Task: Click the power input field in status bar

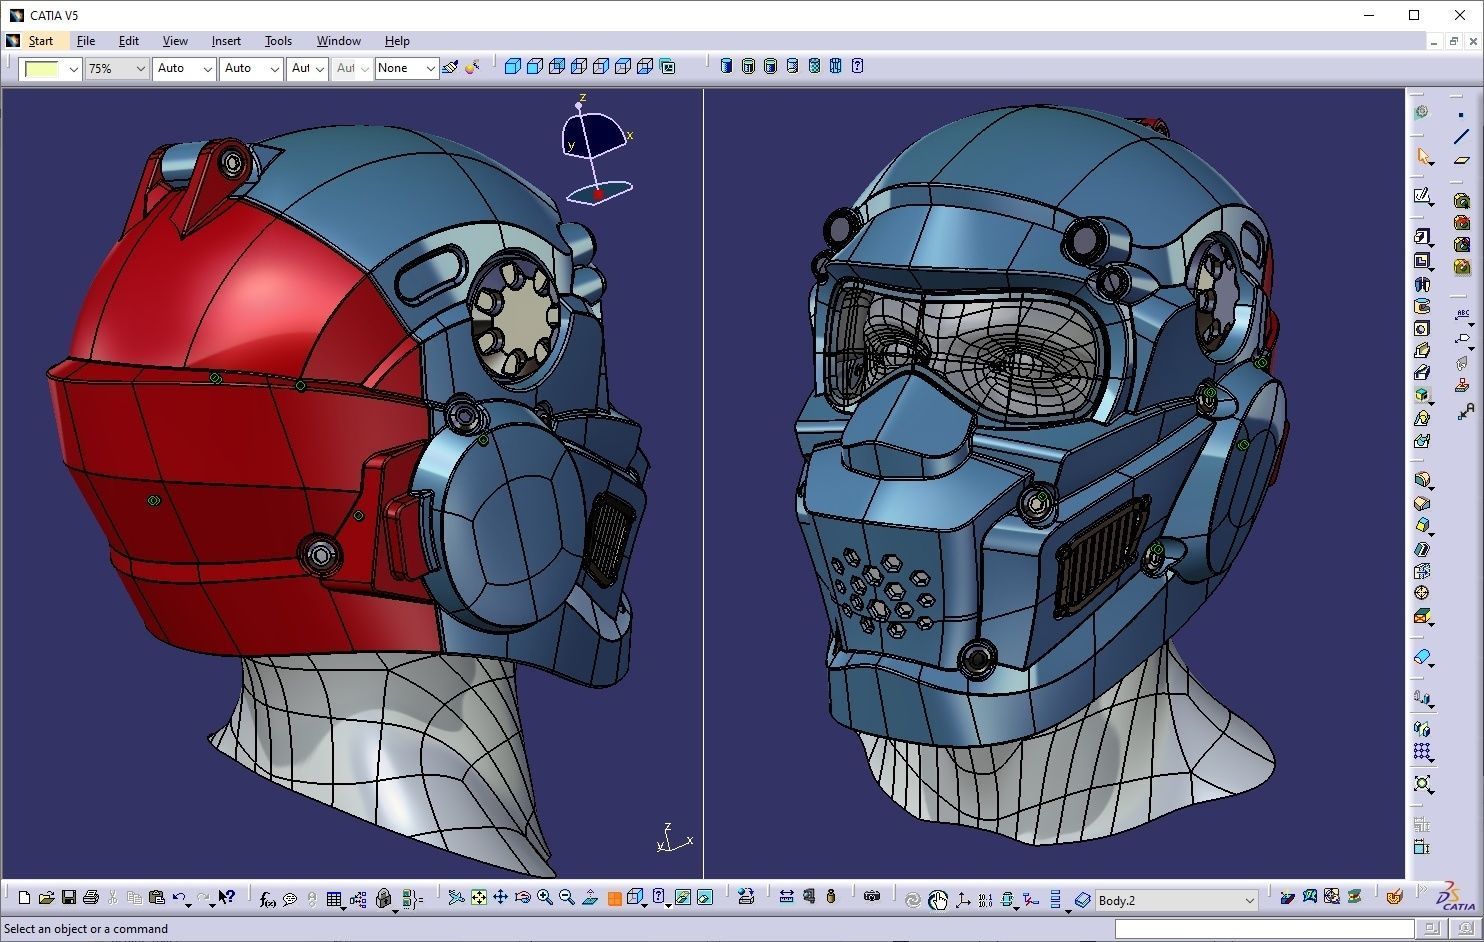Action: (1266, 929)
